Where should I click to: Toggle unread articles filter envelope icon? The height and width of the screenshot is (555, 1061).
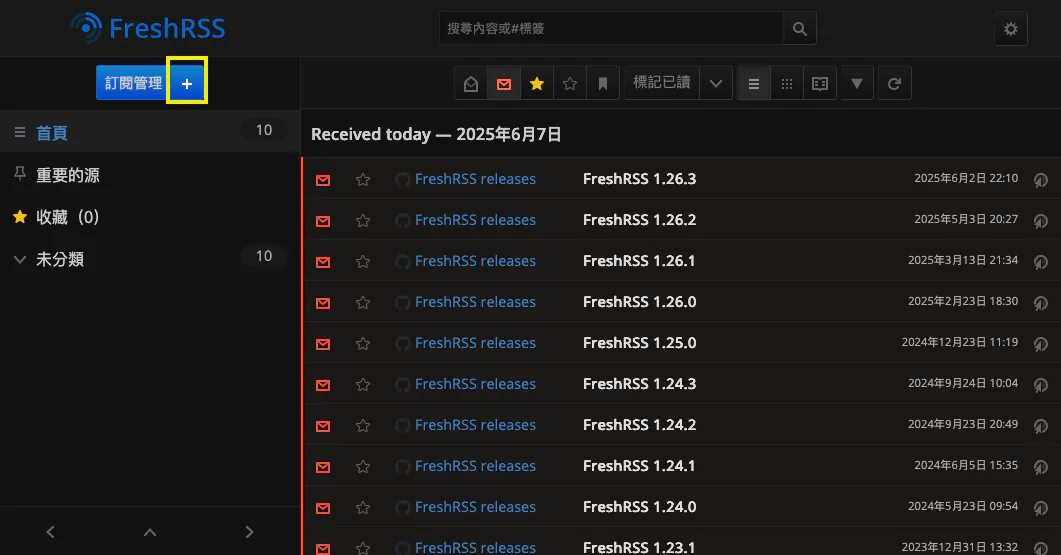tap(503, 83)
